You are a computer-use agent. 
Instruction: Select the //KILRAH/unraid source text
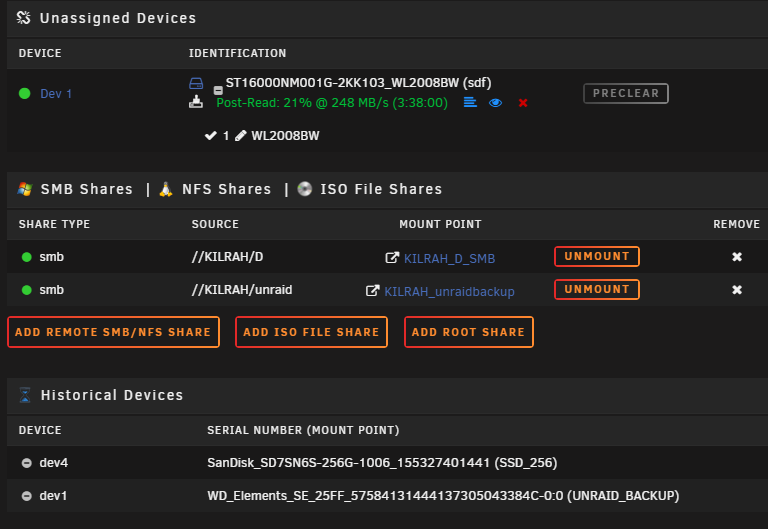tap(242, 290)
